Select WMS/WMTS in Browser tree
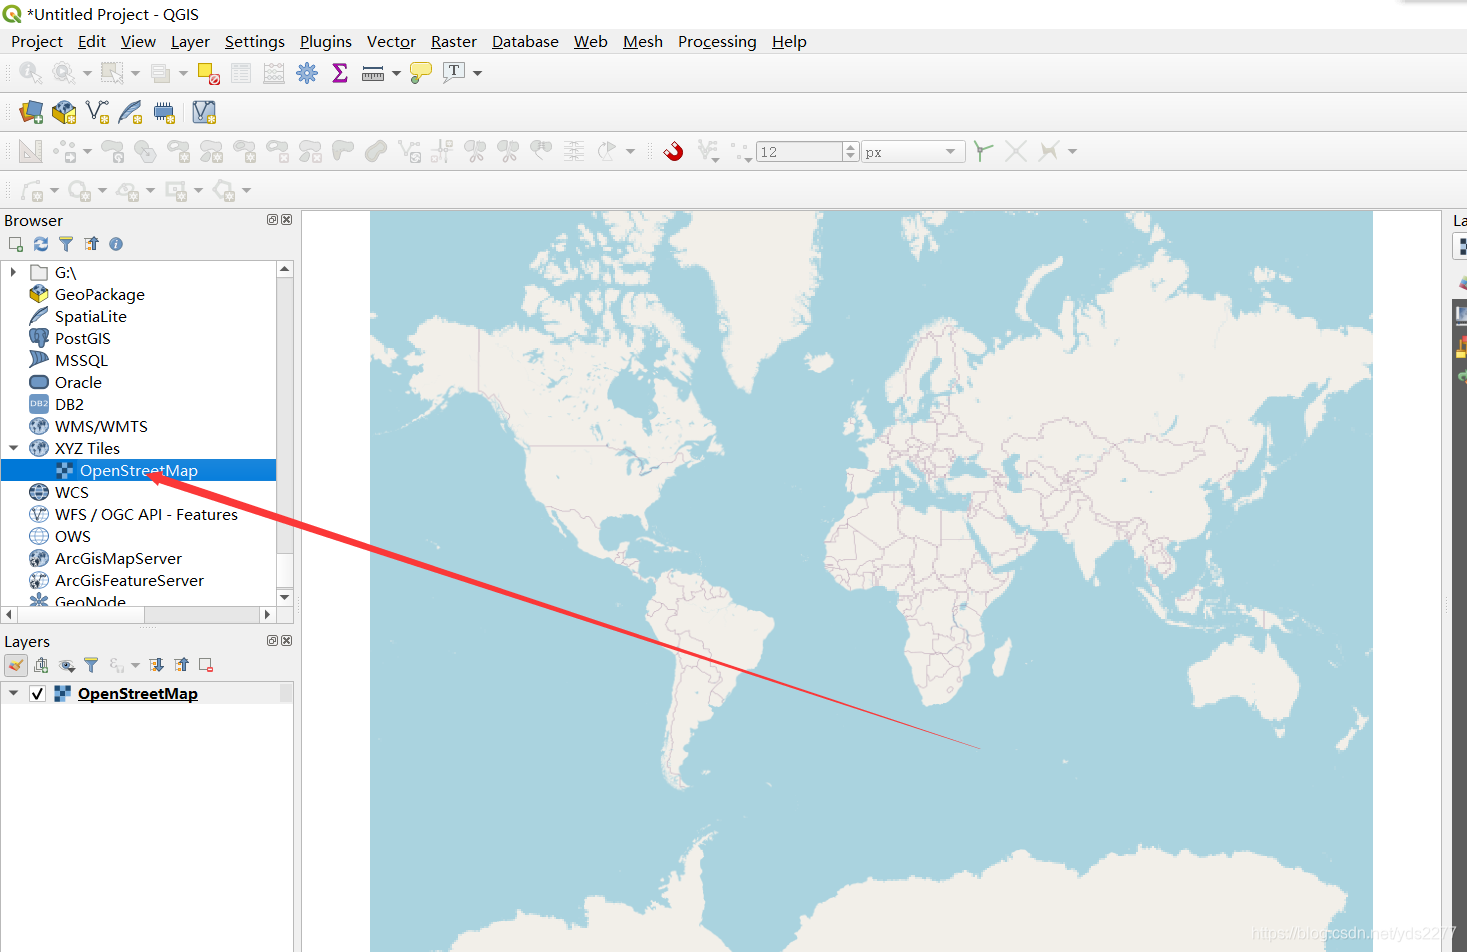 click(101, 426)
